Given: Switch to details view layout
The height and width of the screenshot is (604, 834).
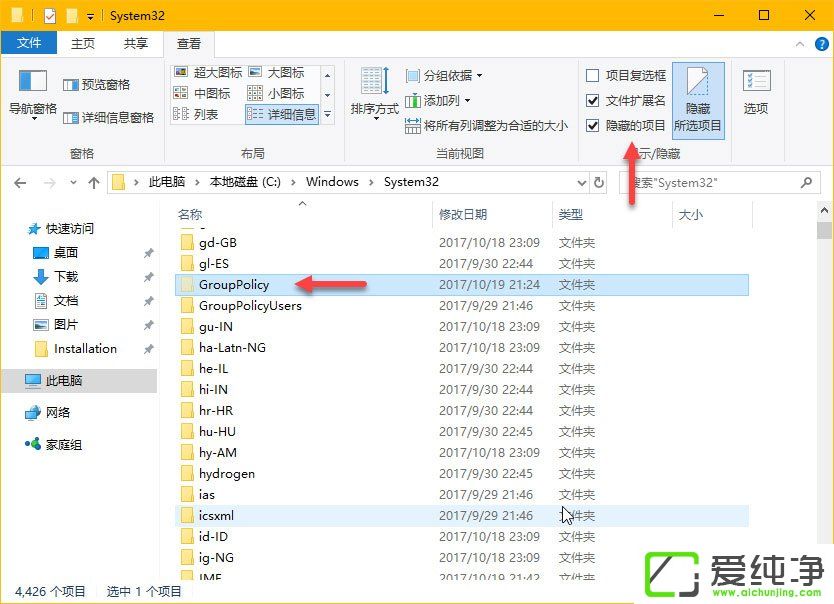Looking at the screenshot, I should pyautogui.click(x=288, y=113).
